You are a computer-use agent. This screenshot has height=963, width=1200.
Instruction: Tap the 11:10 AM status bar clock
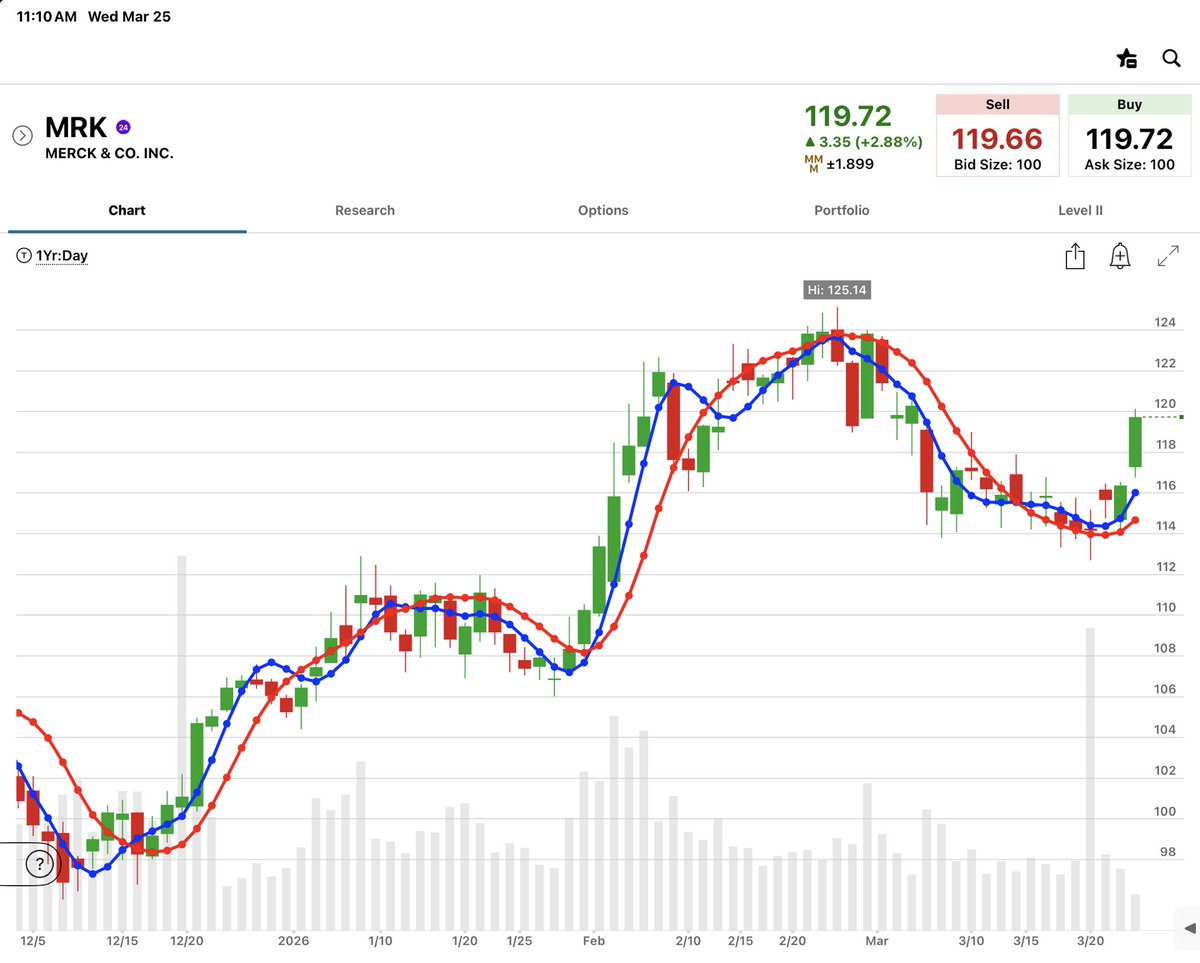46,17
